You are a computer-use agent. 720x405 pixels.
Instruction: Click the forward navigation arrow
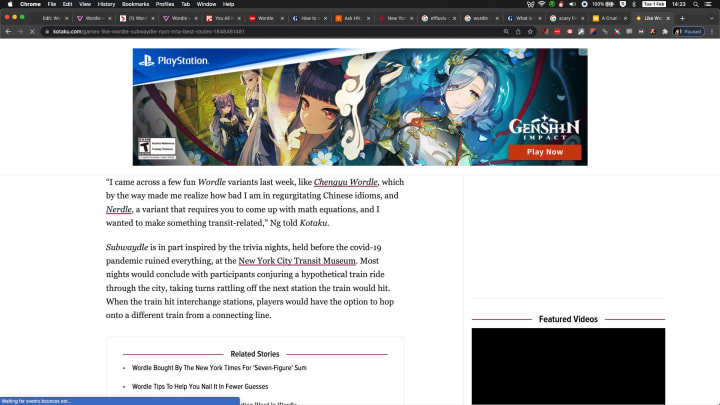(x=20, y=32)
